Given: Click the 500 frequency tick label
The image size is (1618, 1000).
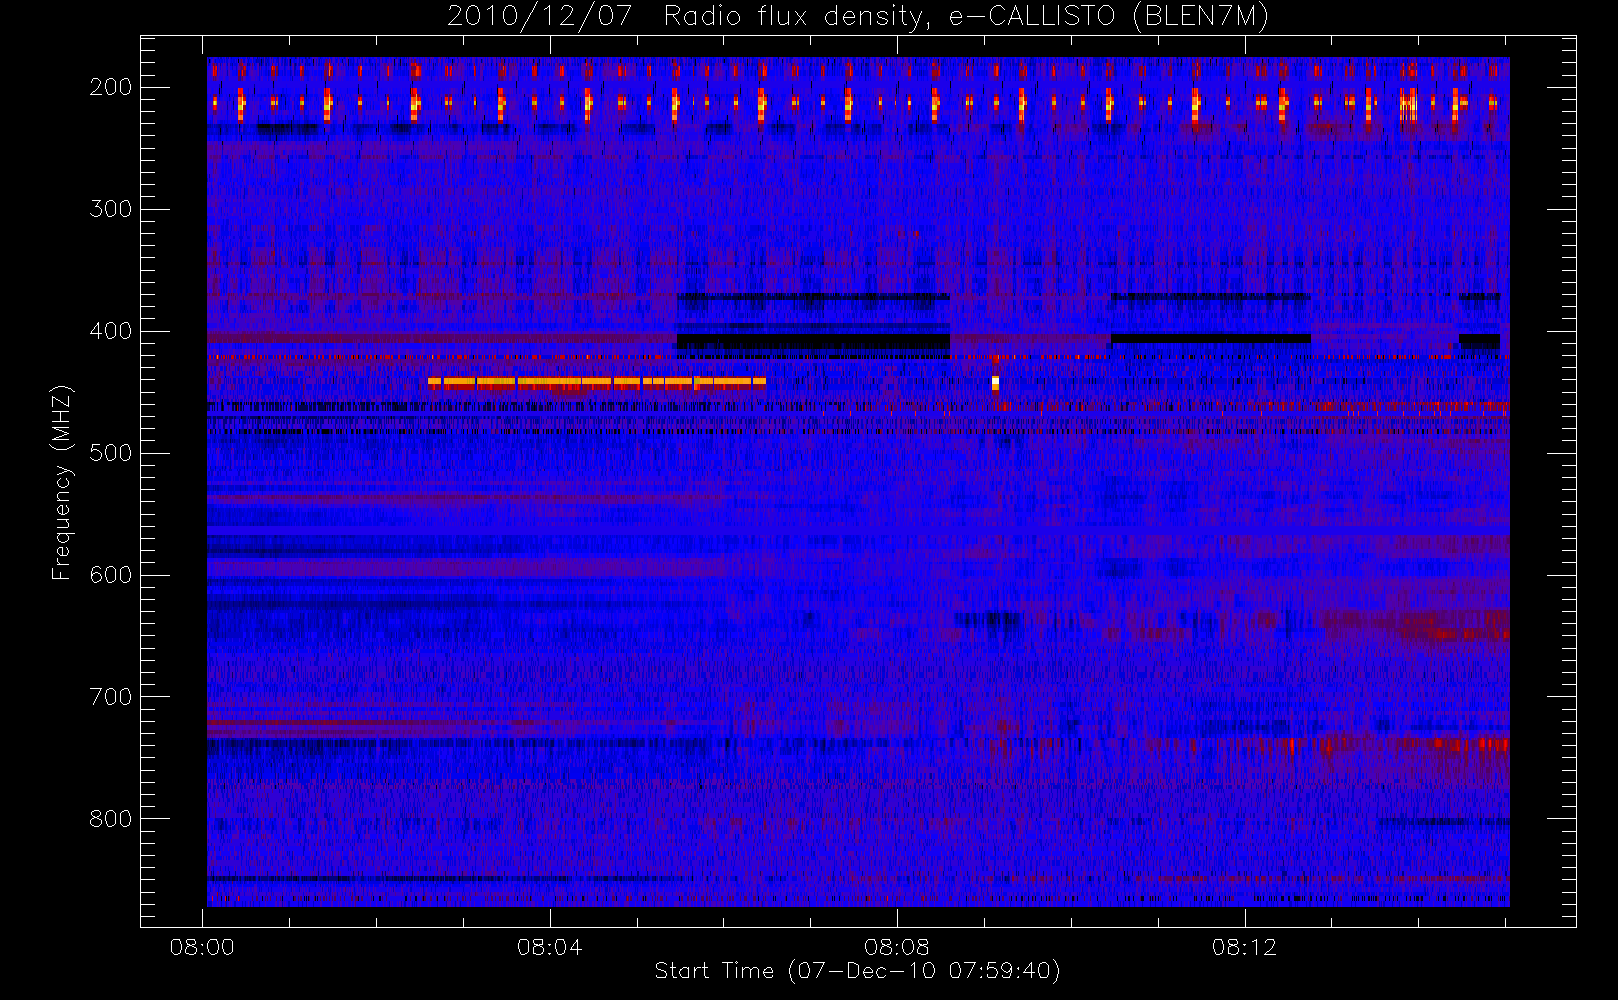Looking at the screenshot, I should pos(111,453).
